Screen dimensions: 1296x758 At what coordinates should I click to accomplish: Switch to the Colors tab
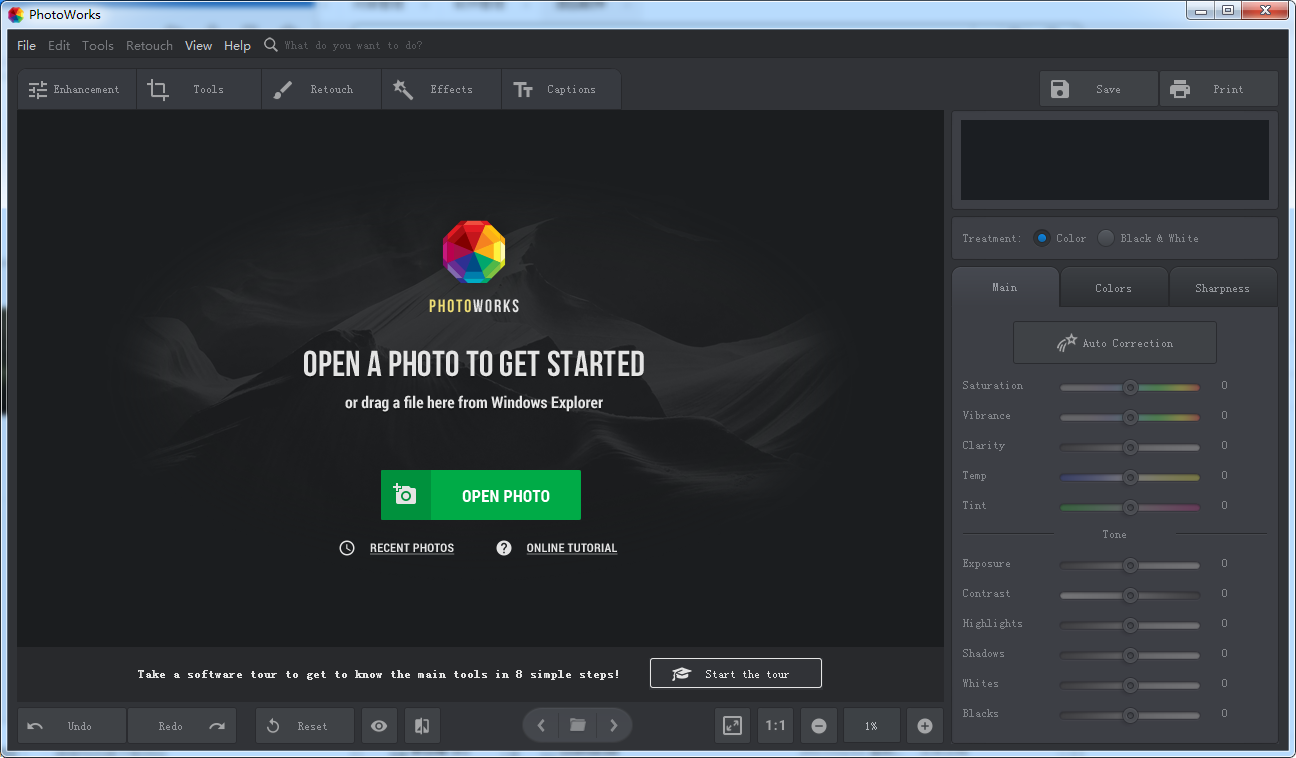1113,288
